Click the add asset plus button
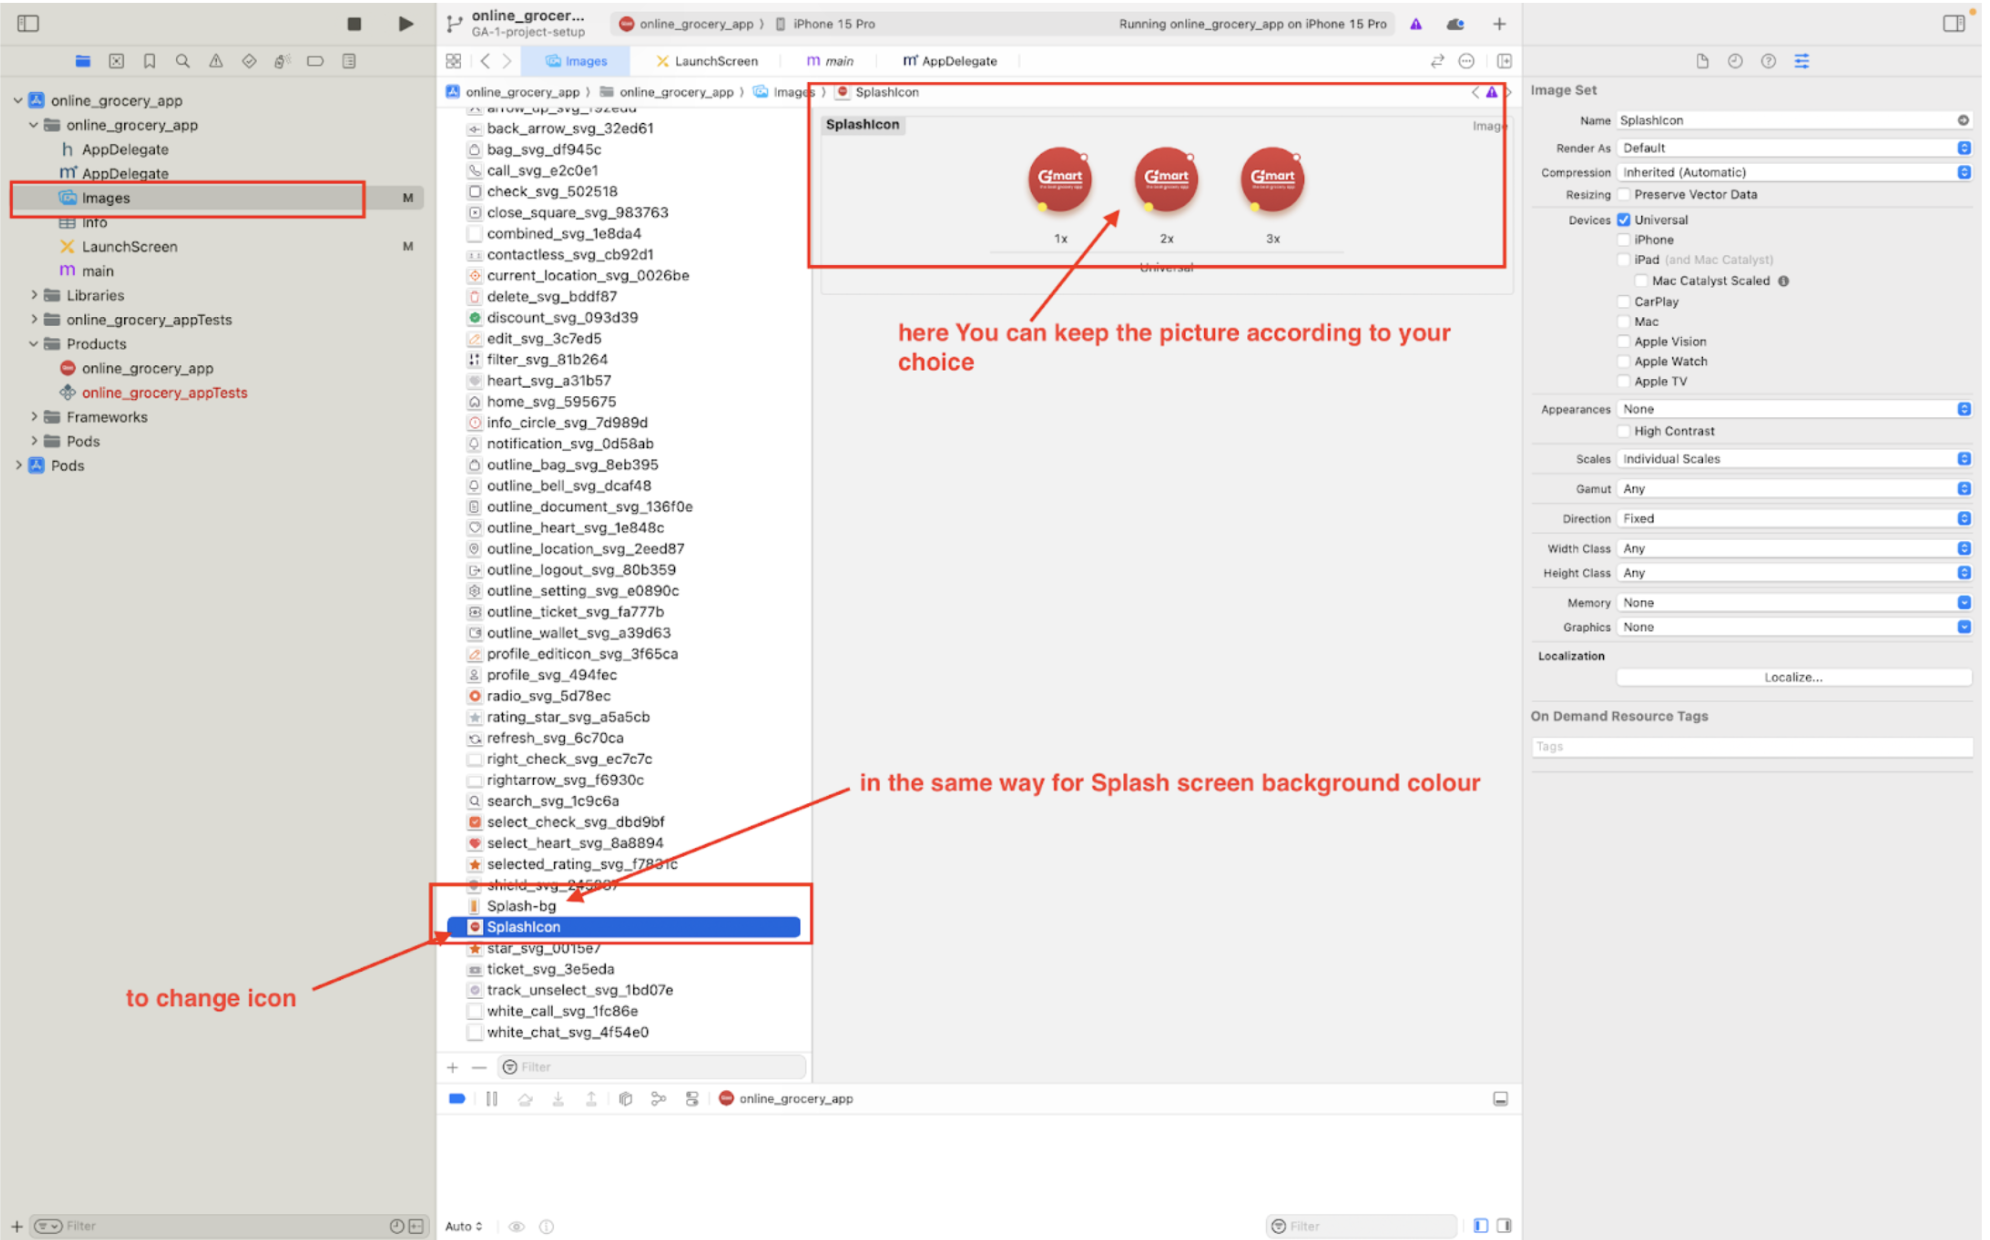 452,1067
